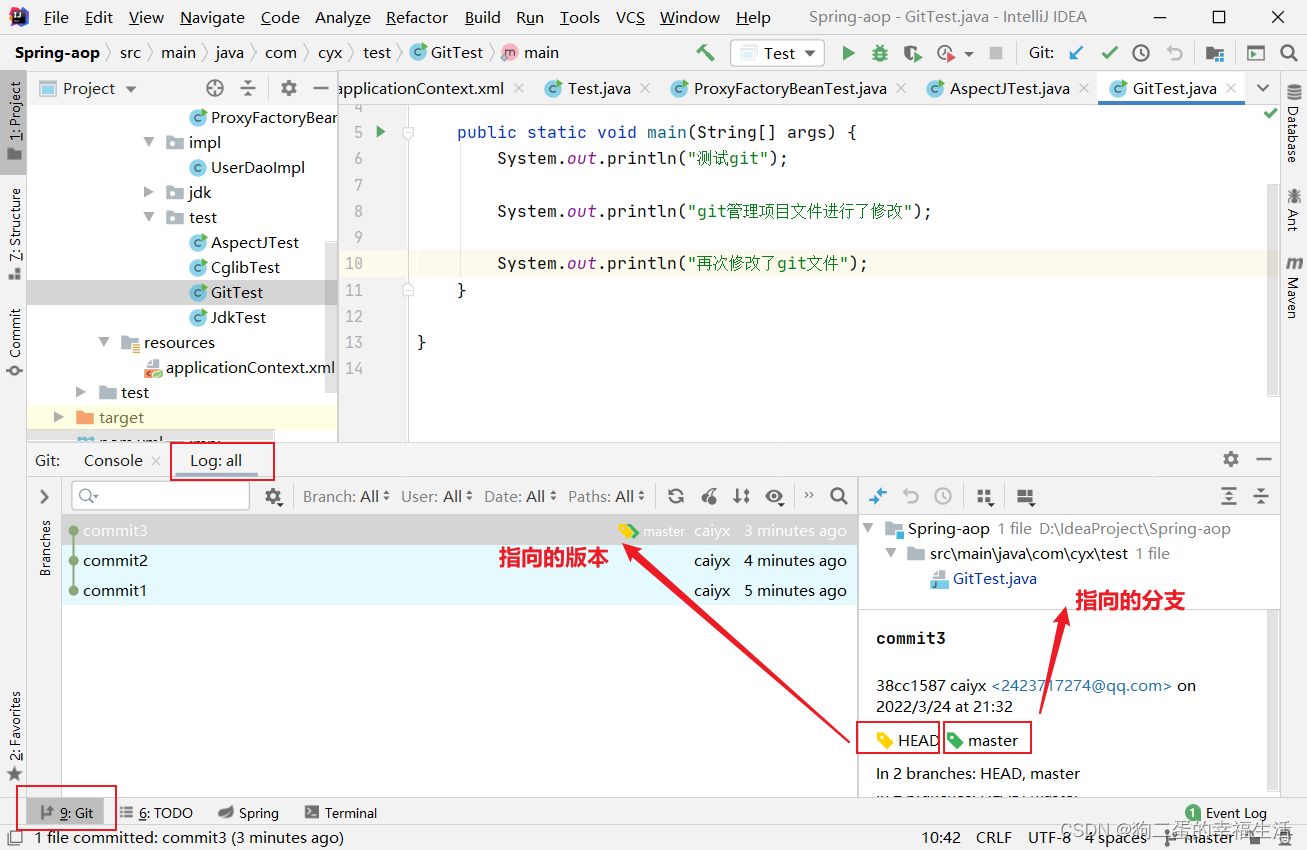Open Git tool window settings gear
The width and height of the screenshot is (1307, 850).
point(1231,459)
